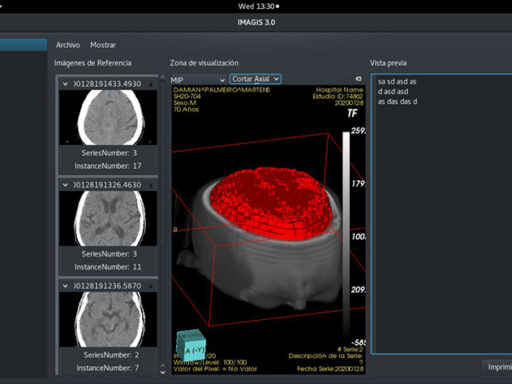Image resolution: width=512 pixels, height=384 pixels.
Task: Click the Estudio ID:74862 overlay
Action: point(338,96)
